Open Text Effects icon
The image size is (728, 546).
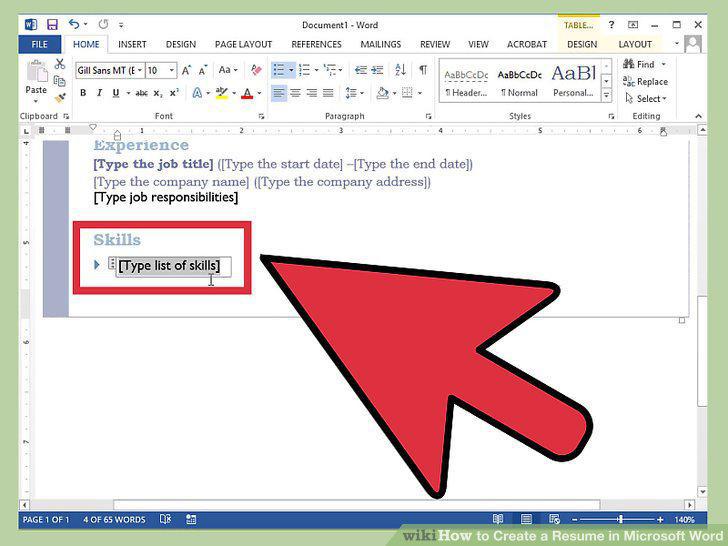(x=197, y=93)
